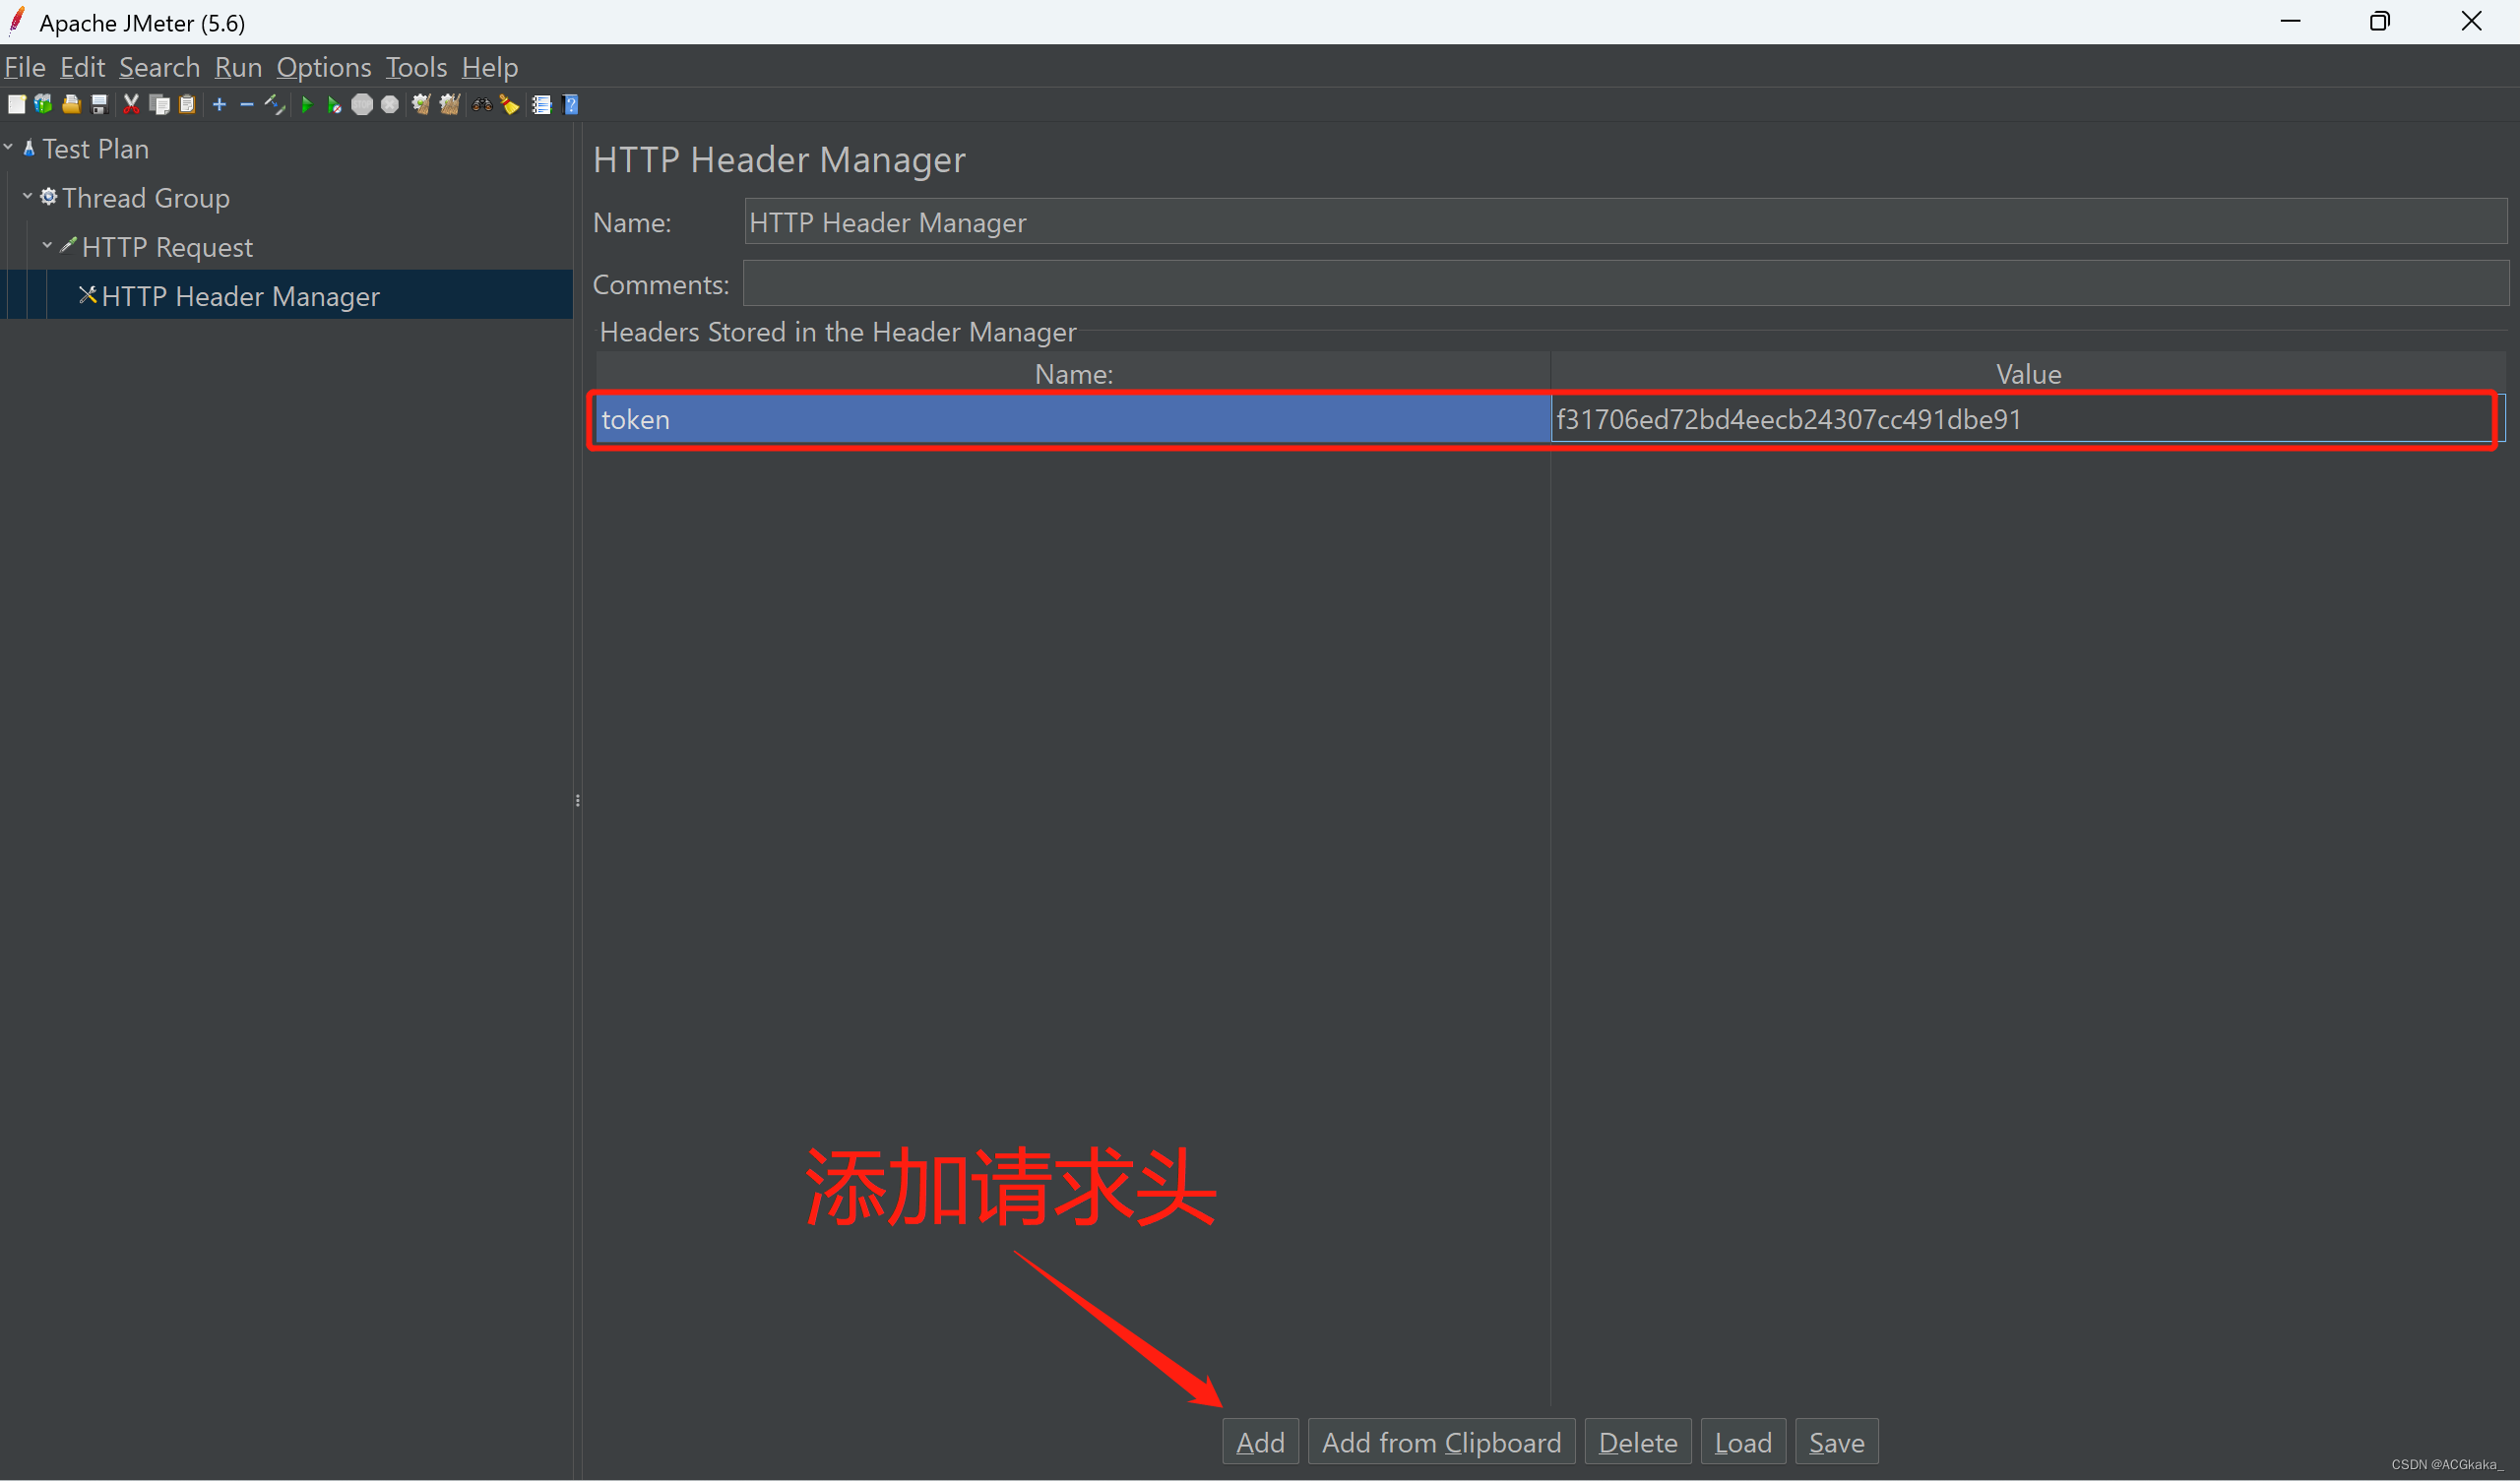This screenshot has height=1481, width=2520.
Task: Click the Clear All double-broom icon
Action: tap(450, 105)
